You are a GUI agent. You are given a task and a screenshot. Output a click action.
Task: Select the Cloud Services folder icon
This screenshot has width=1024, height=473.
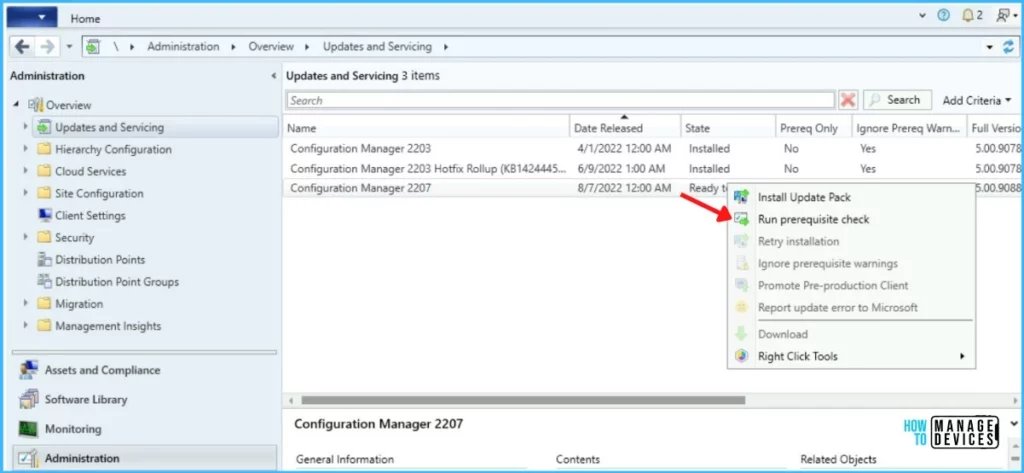[44, 172]
